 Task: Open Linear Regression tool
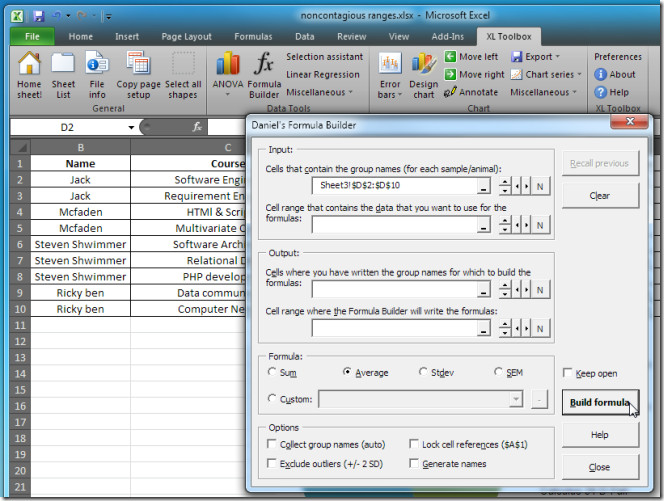[x=323, y=74]
